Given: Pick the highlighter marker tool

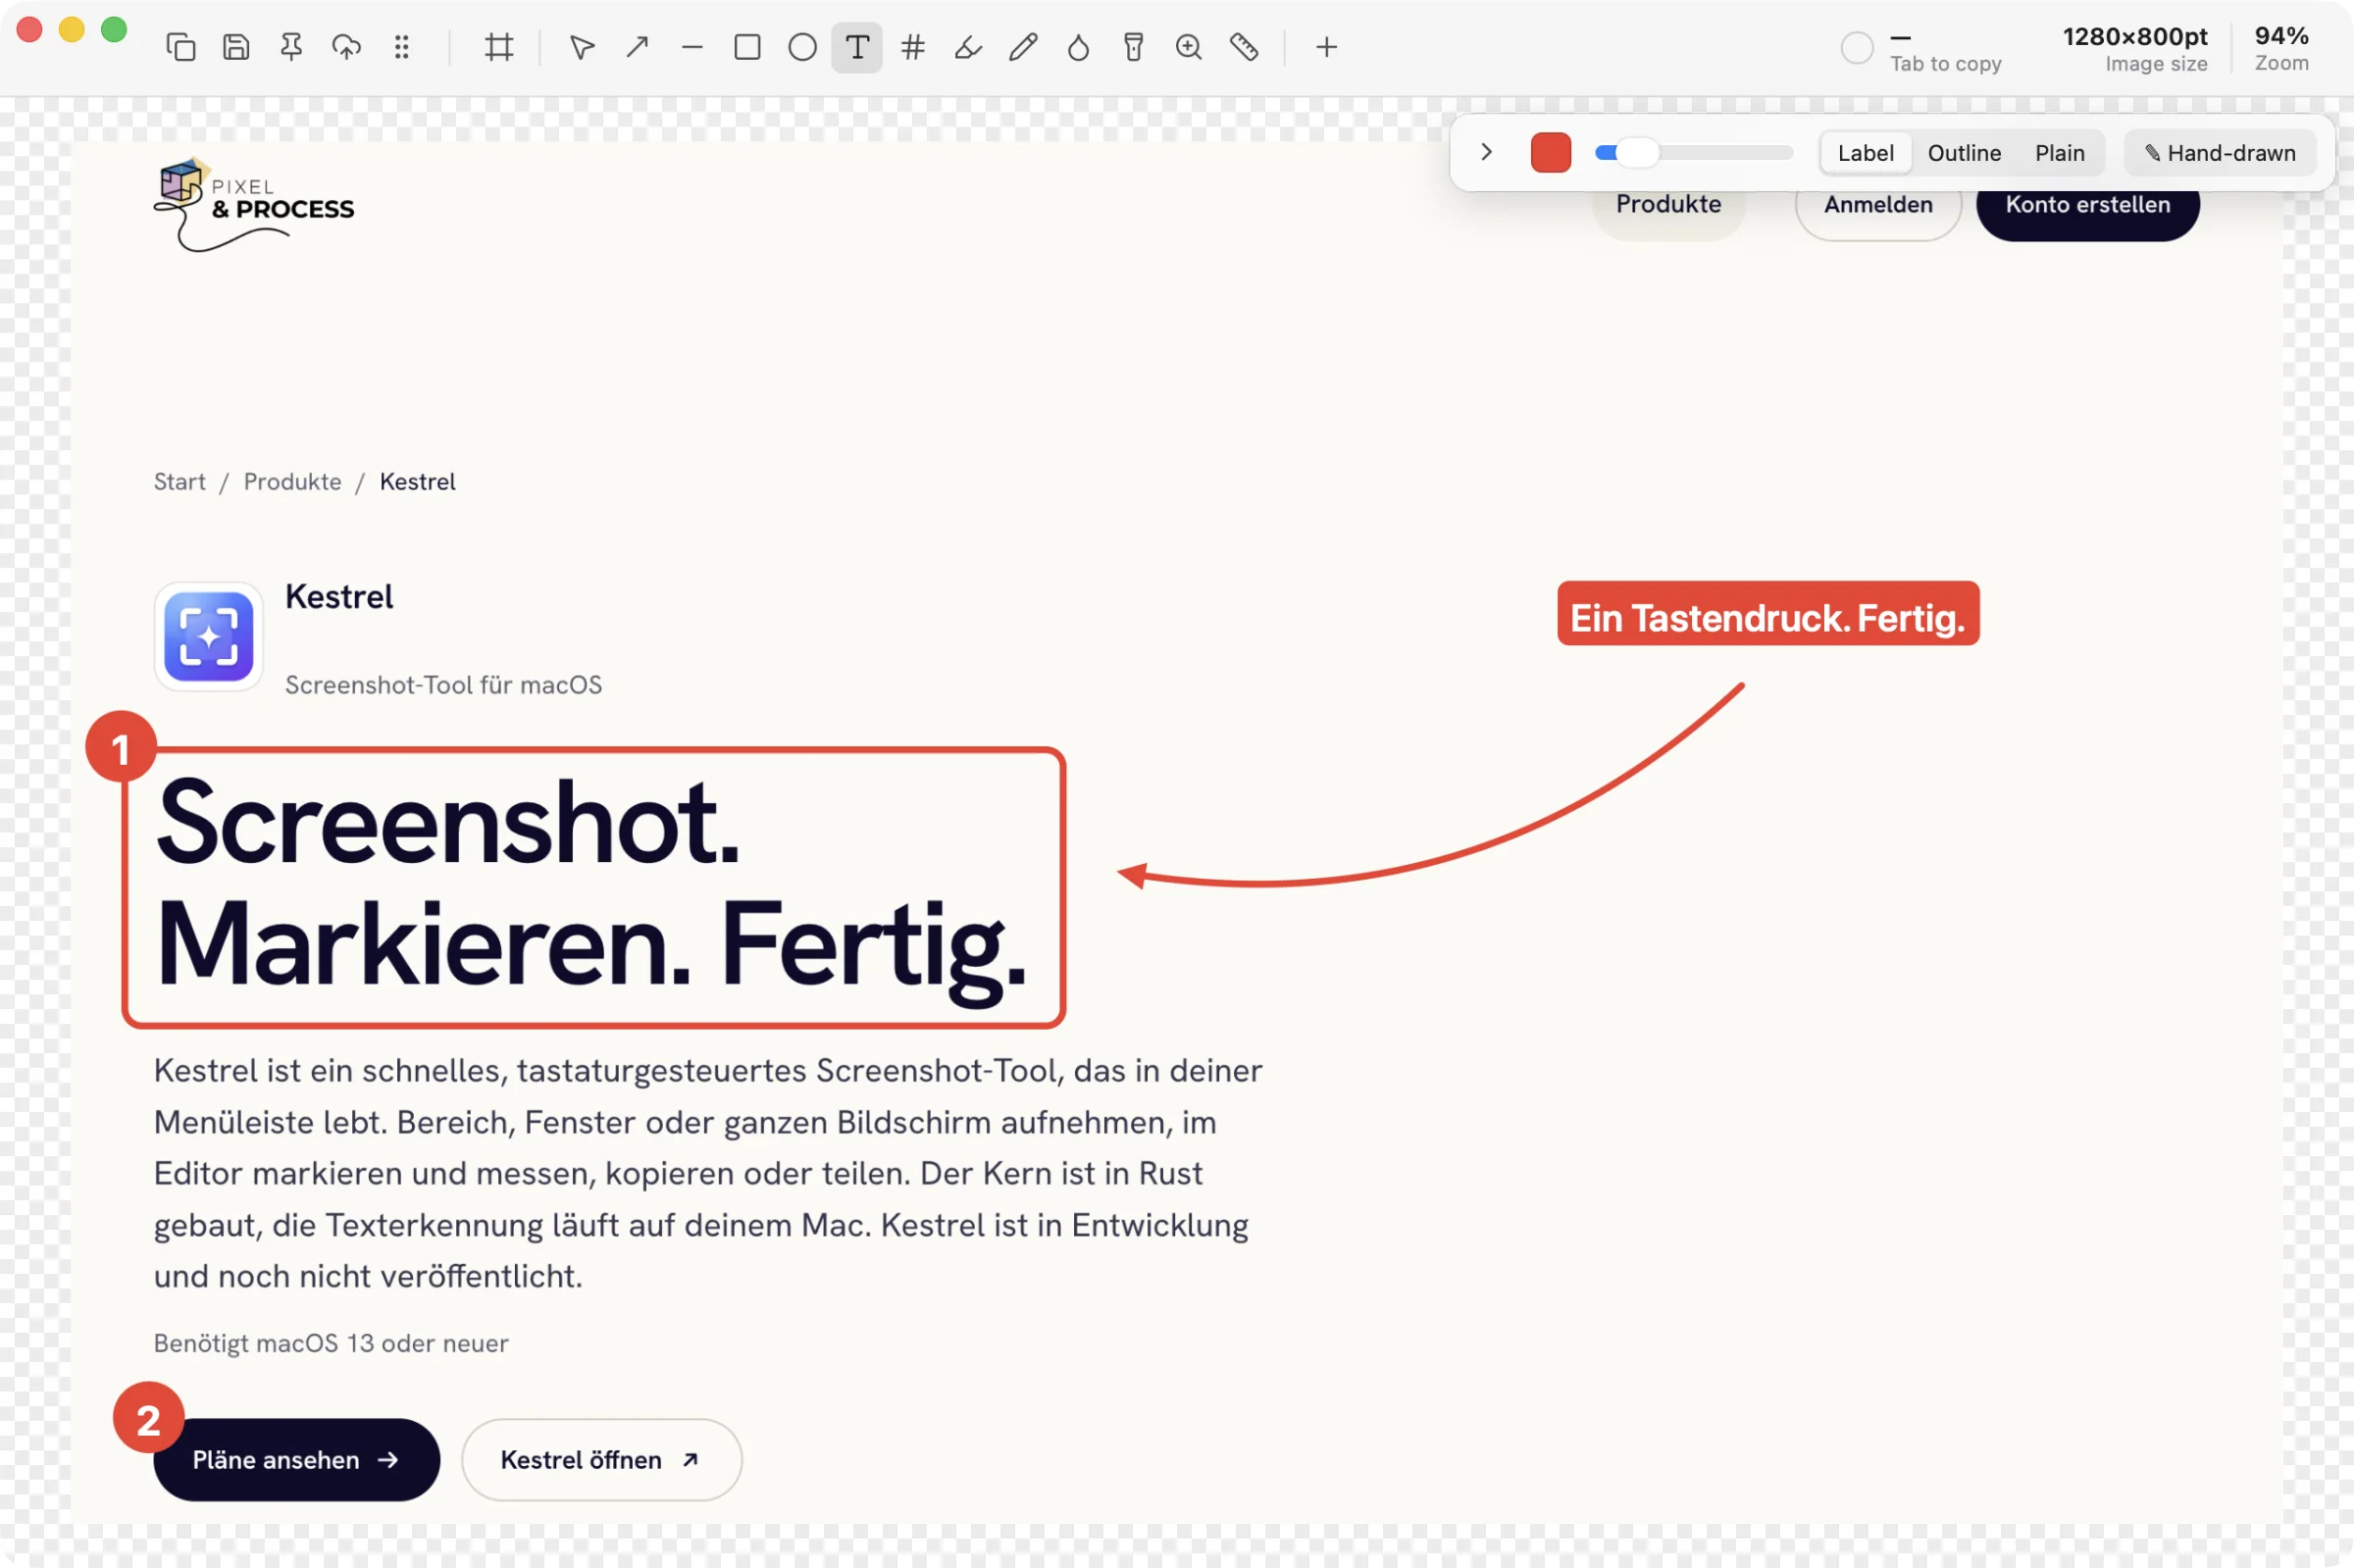Looking at the screenshot, I should tap(968, 47).
